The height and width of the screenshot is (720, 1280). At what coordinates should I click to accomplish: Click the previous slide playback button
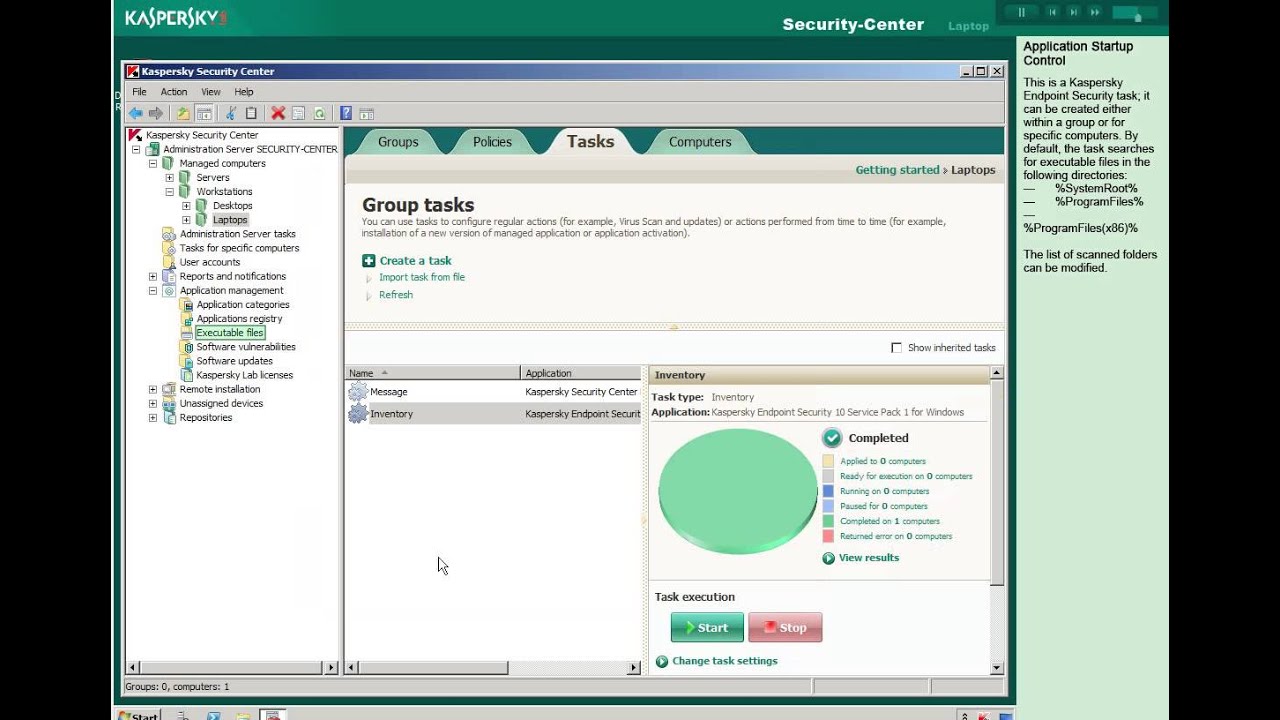1052,12
